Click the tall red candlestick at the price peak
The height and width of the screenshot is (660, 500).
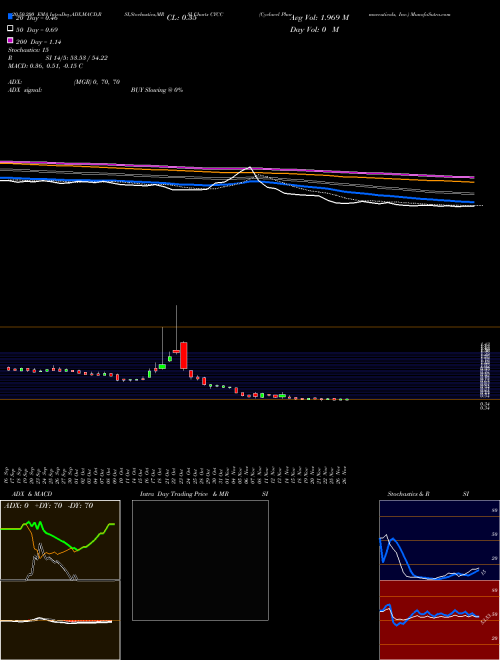184,356
